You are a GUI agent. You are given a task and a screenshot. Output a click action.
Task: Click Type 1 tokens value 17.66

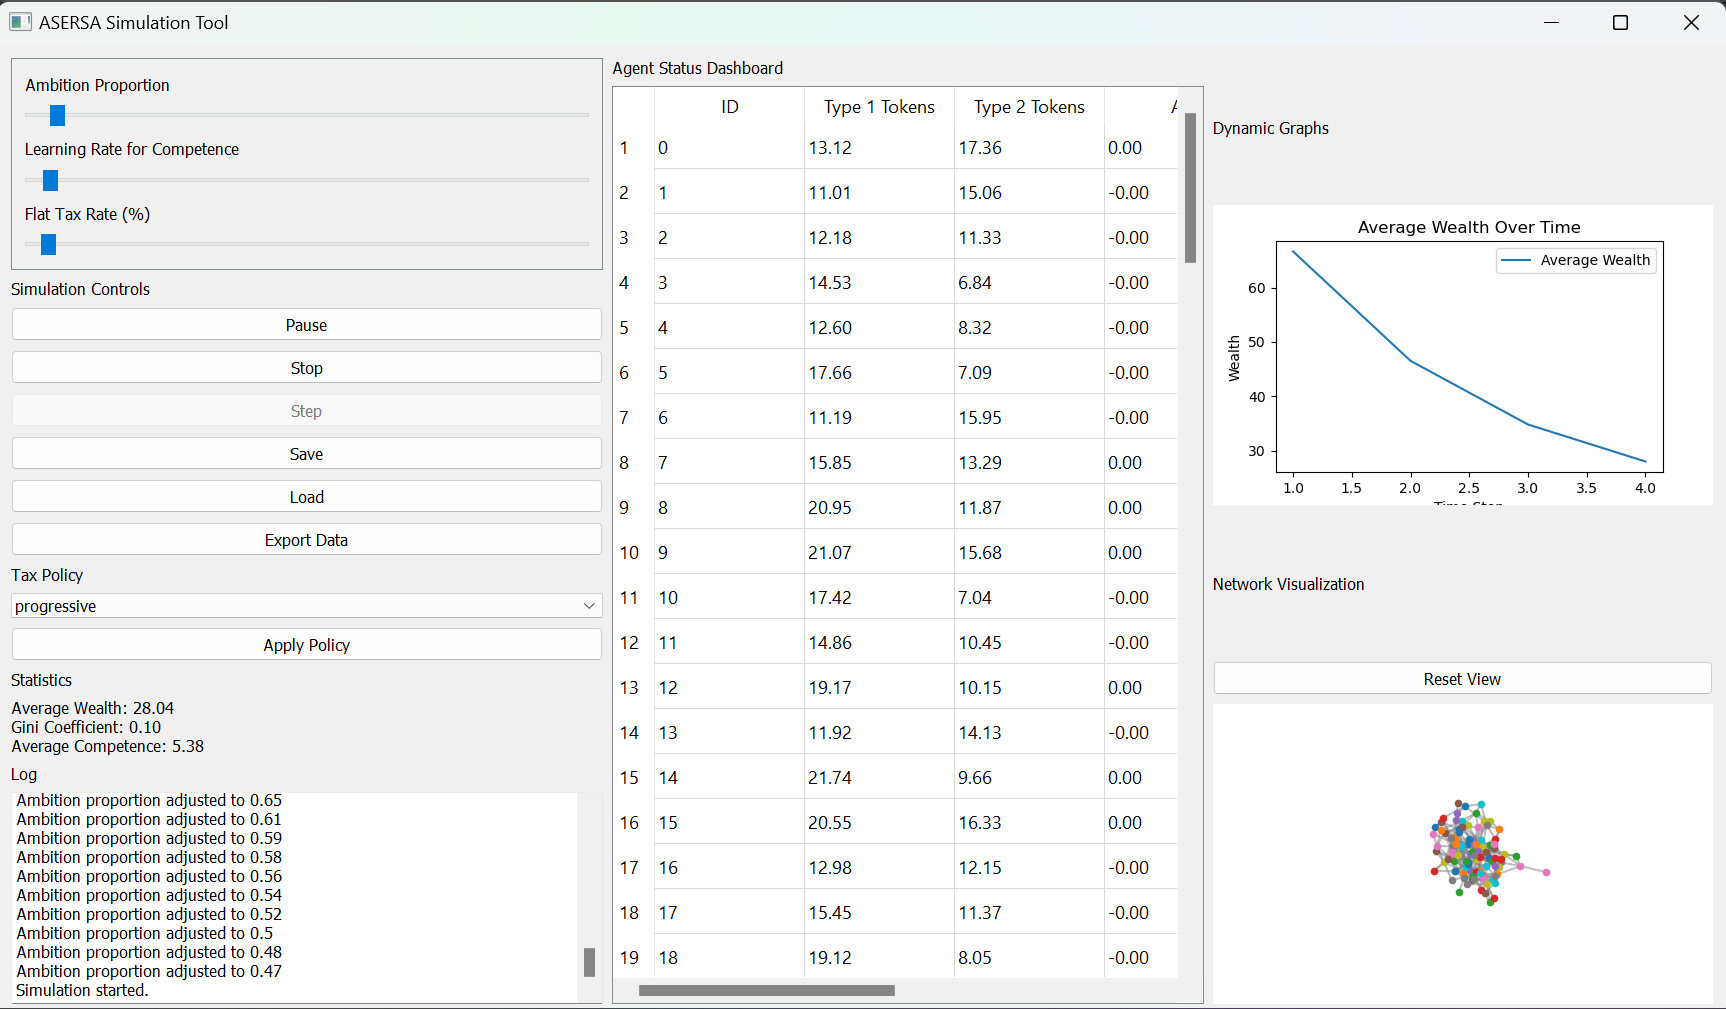(879, 373)
